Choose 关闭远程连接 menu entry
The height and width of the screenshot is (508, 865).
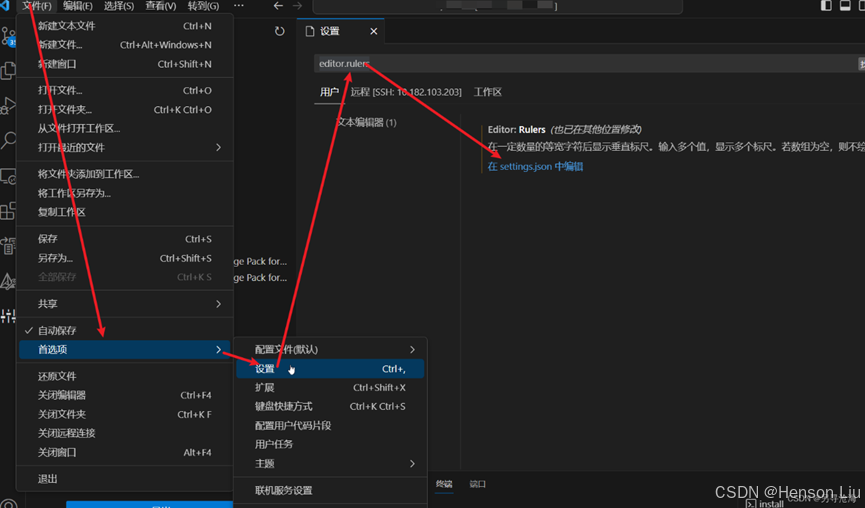coord(125,434)
